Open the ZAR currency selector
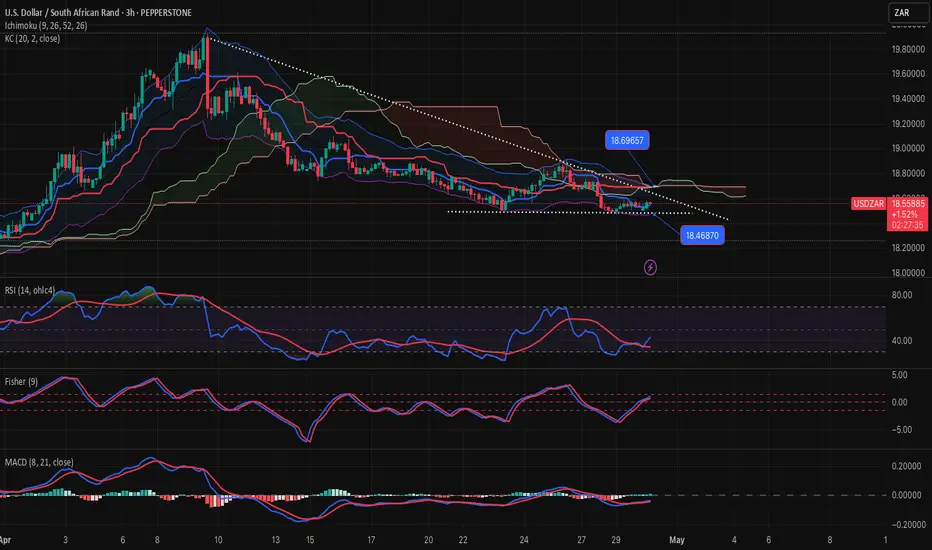Image resolution: width=932 pixels, height=550 pixels. point(904,14)
